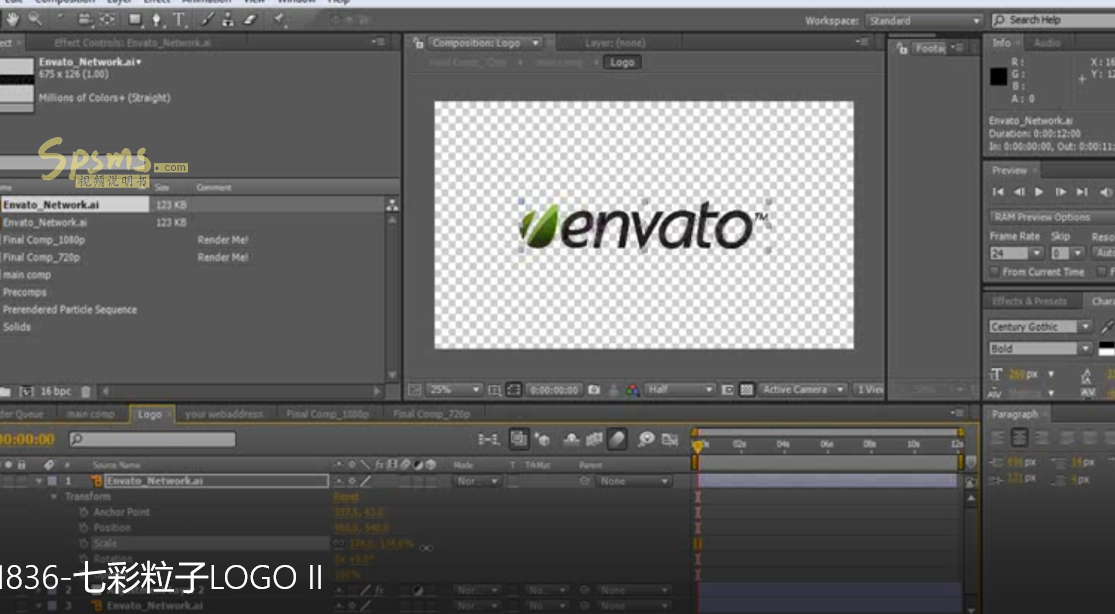The image size is (1115, 614).
Task: Open Century Gothic font dropdown
Action: (1040, 327)
